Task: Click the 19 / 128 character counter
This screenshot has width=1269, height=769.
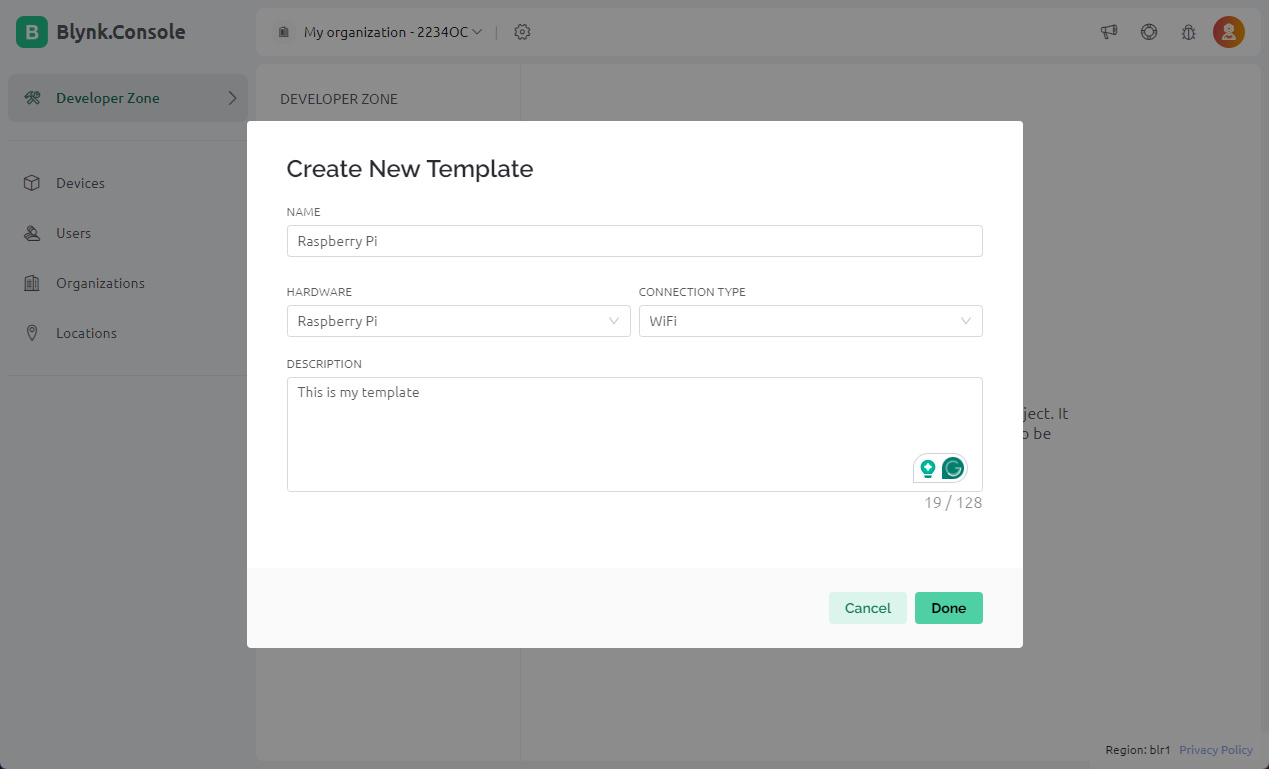Action: point(953,503)
